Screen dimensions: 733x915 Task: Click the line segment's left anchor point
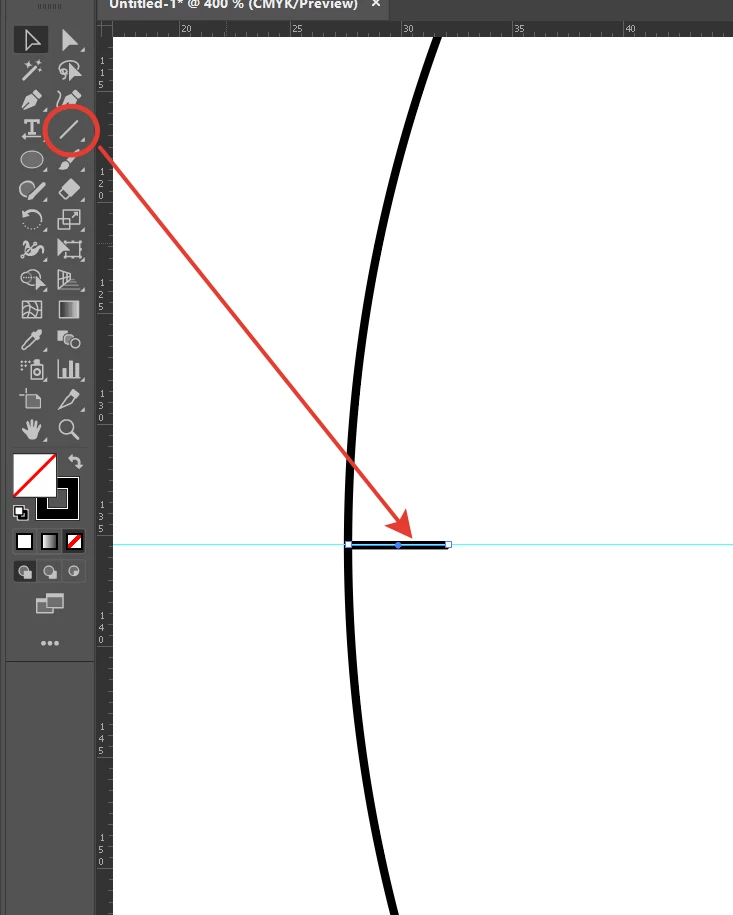click(x=348, y=544)
